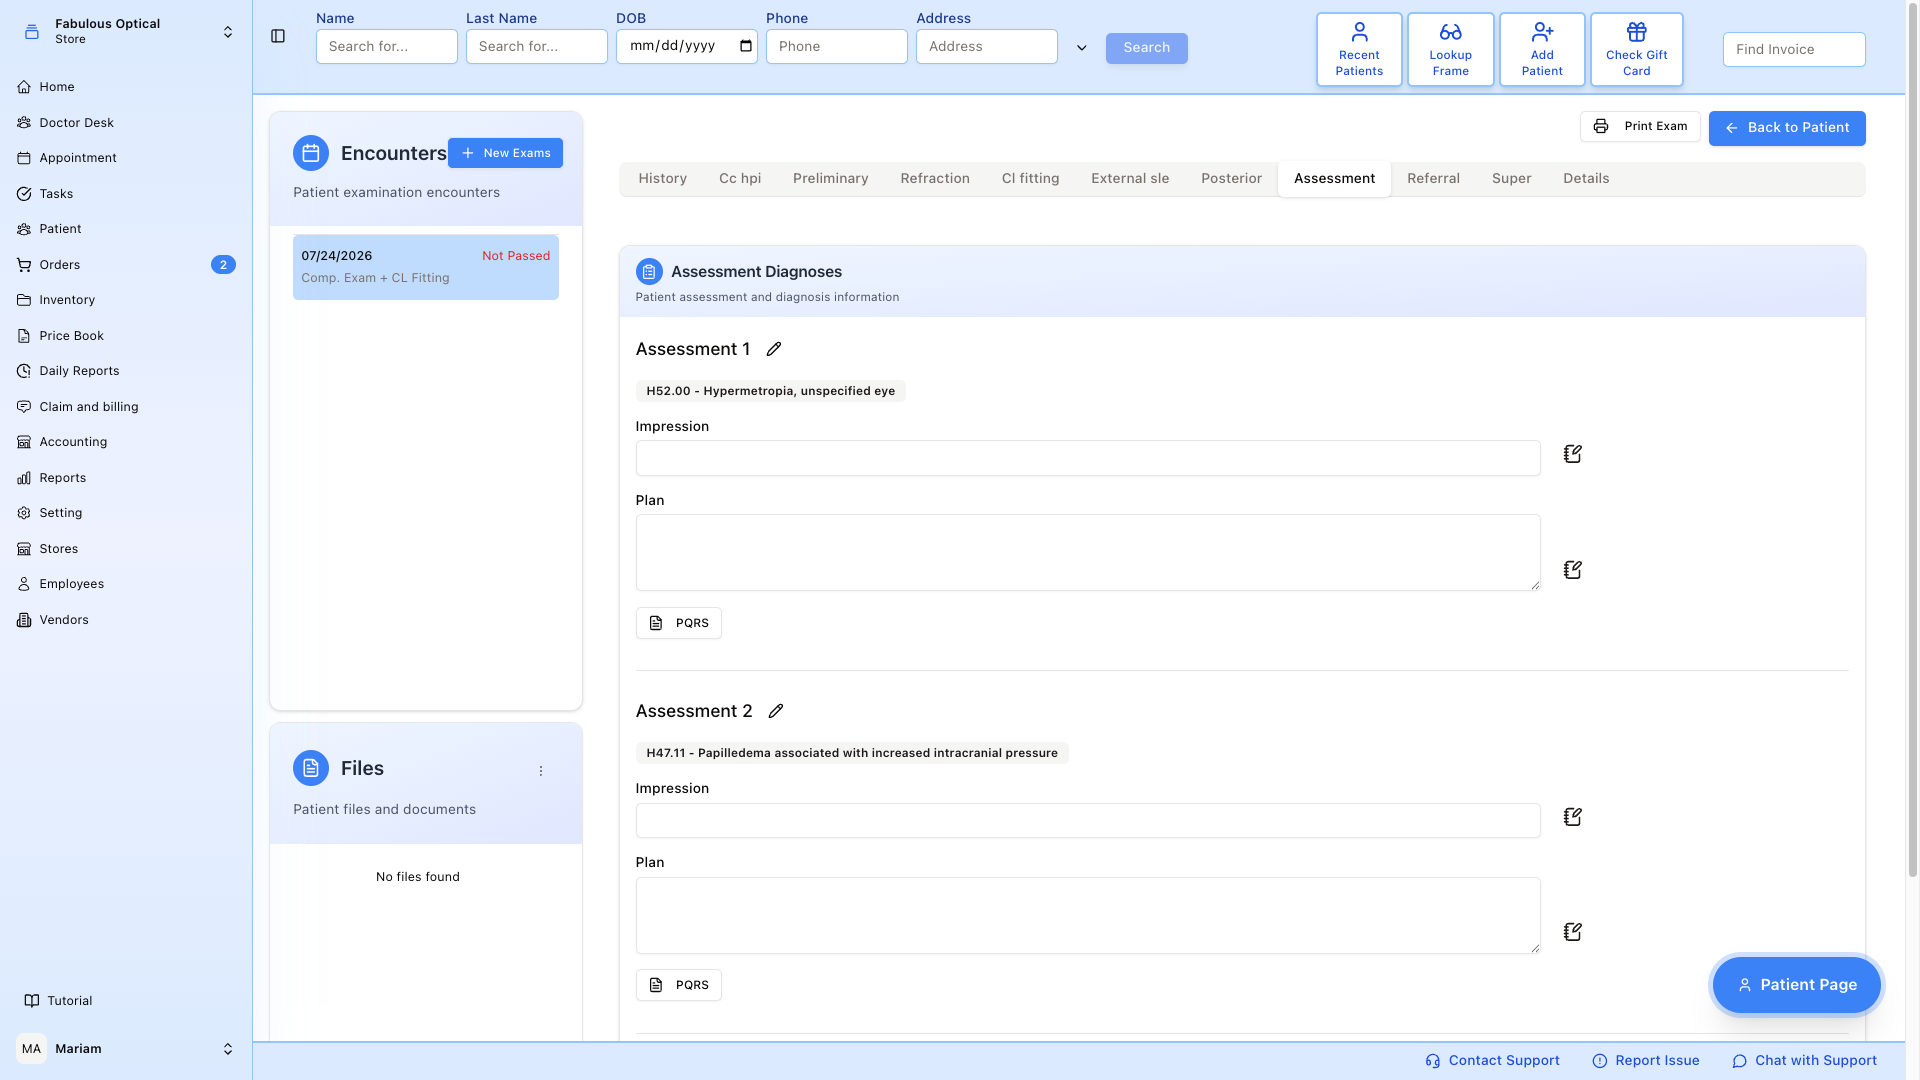Open the Files three-dot options menu
The width and height of the screenshot is (1920, 1080).
click(x=541, y=771)
